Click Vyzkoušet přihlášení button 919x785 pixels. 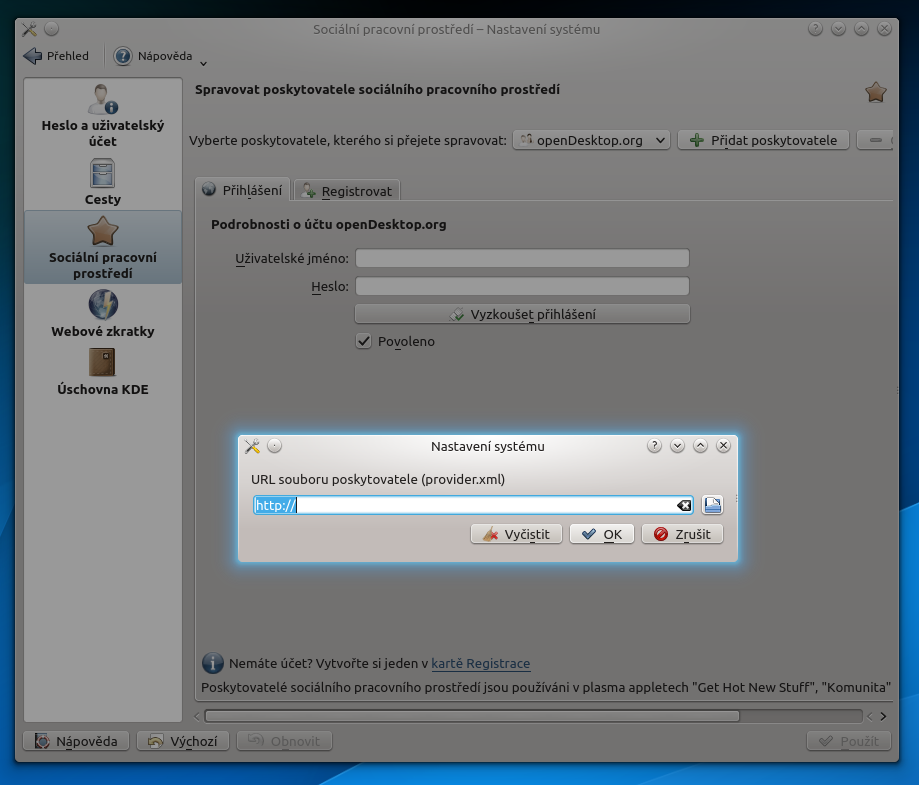pyautogui.click(x=522, y=314)
